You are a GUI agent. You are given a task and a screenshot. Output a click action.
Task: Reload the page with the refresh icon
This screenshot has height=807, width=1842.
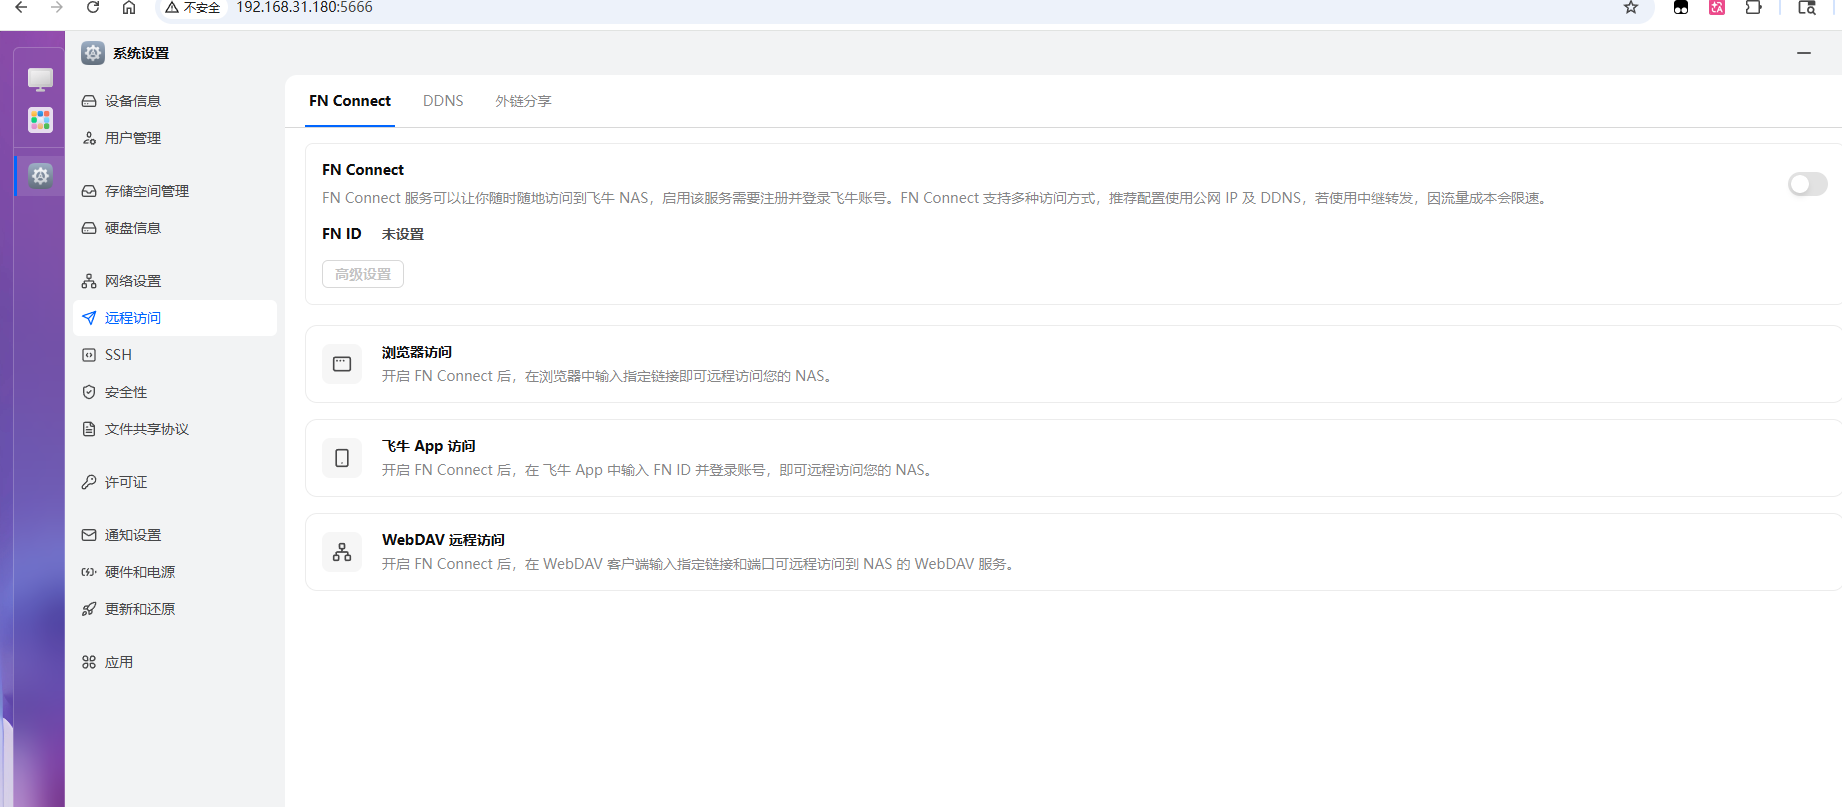pos(93,7)
